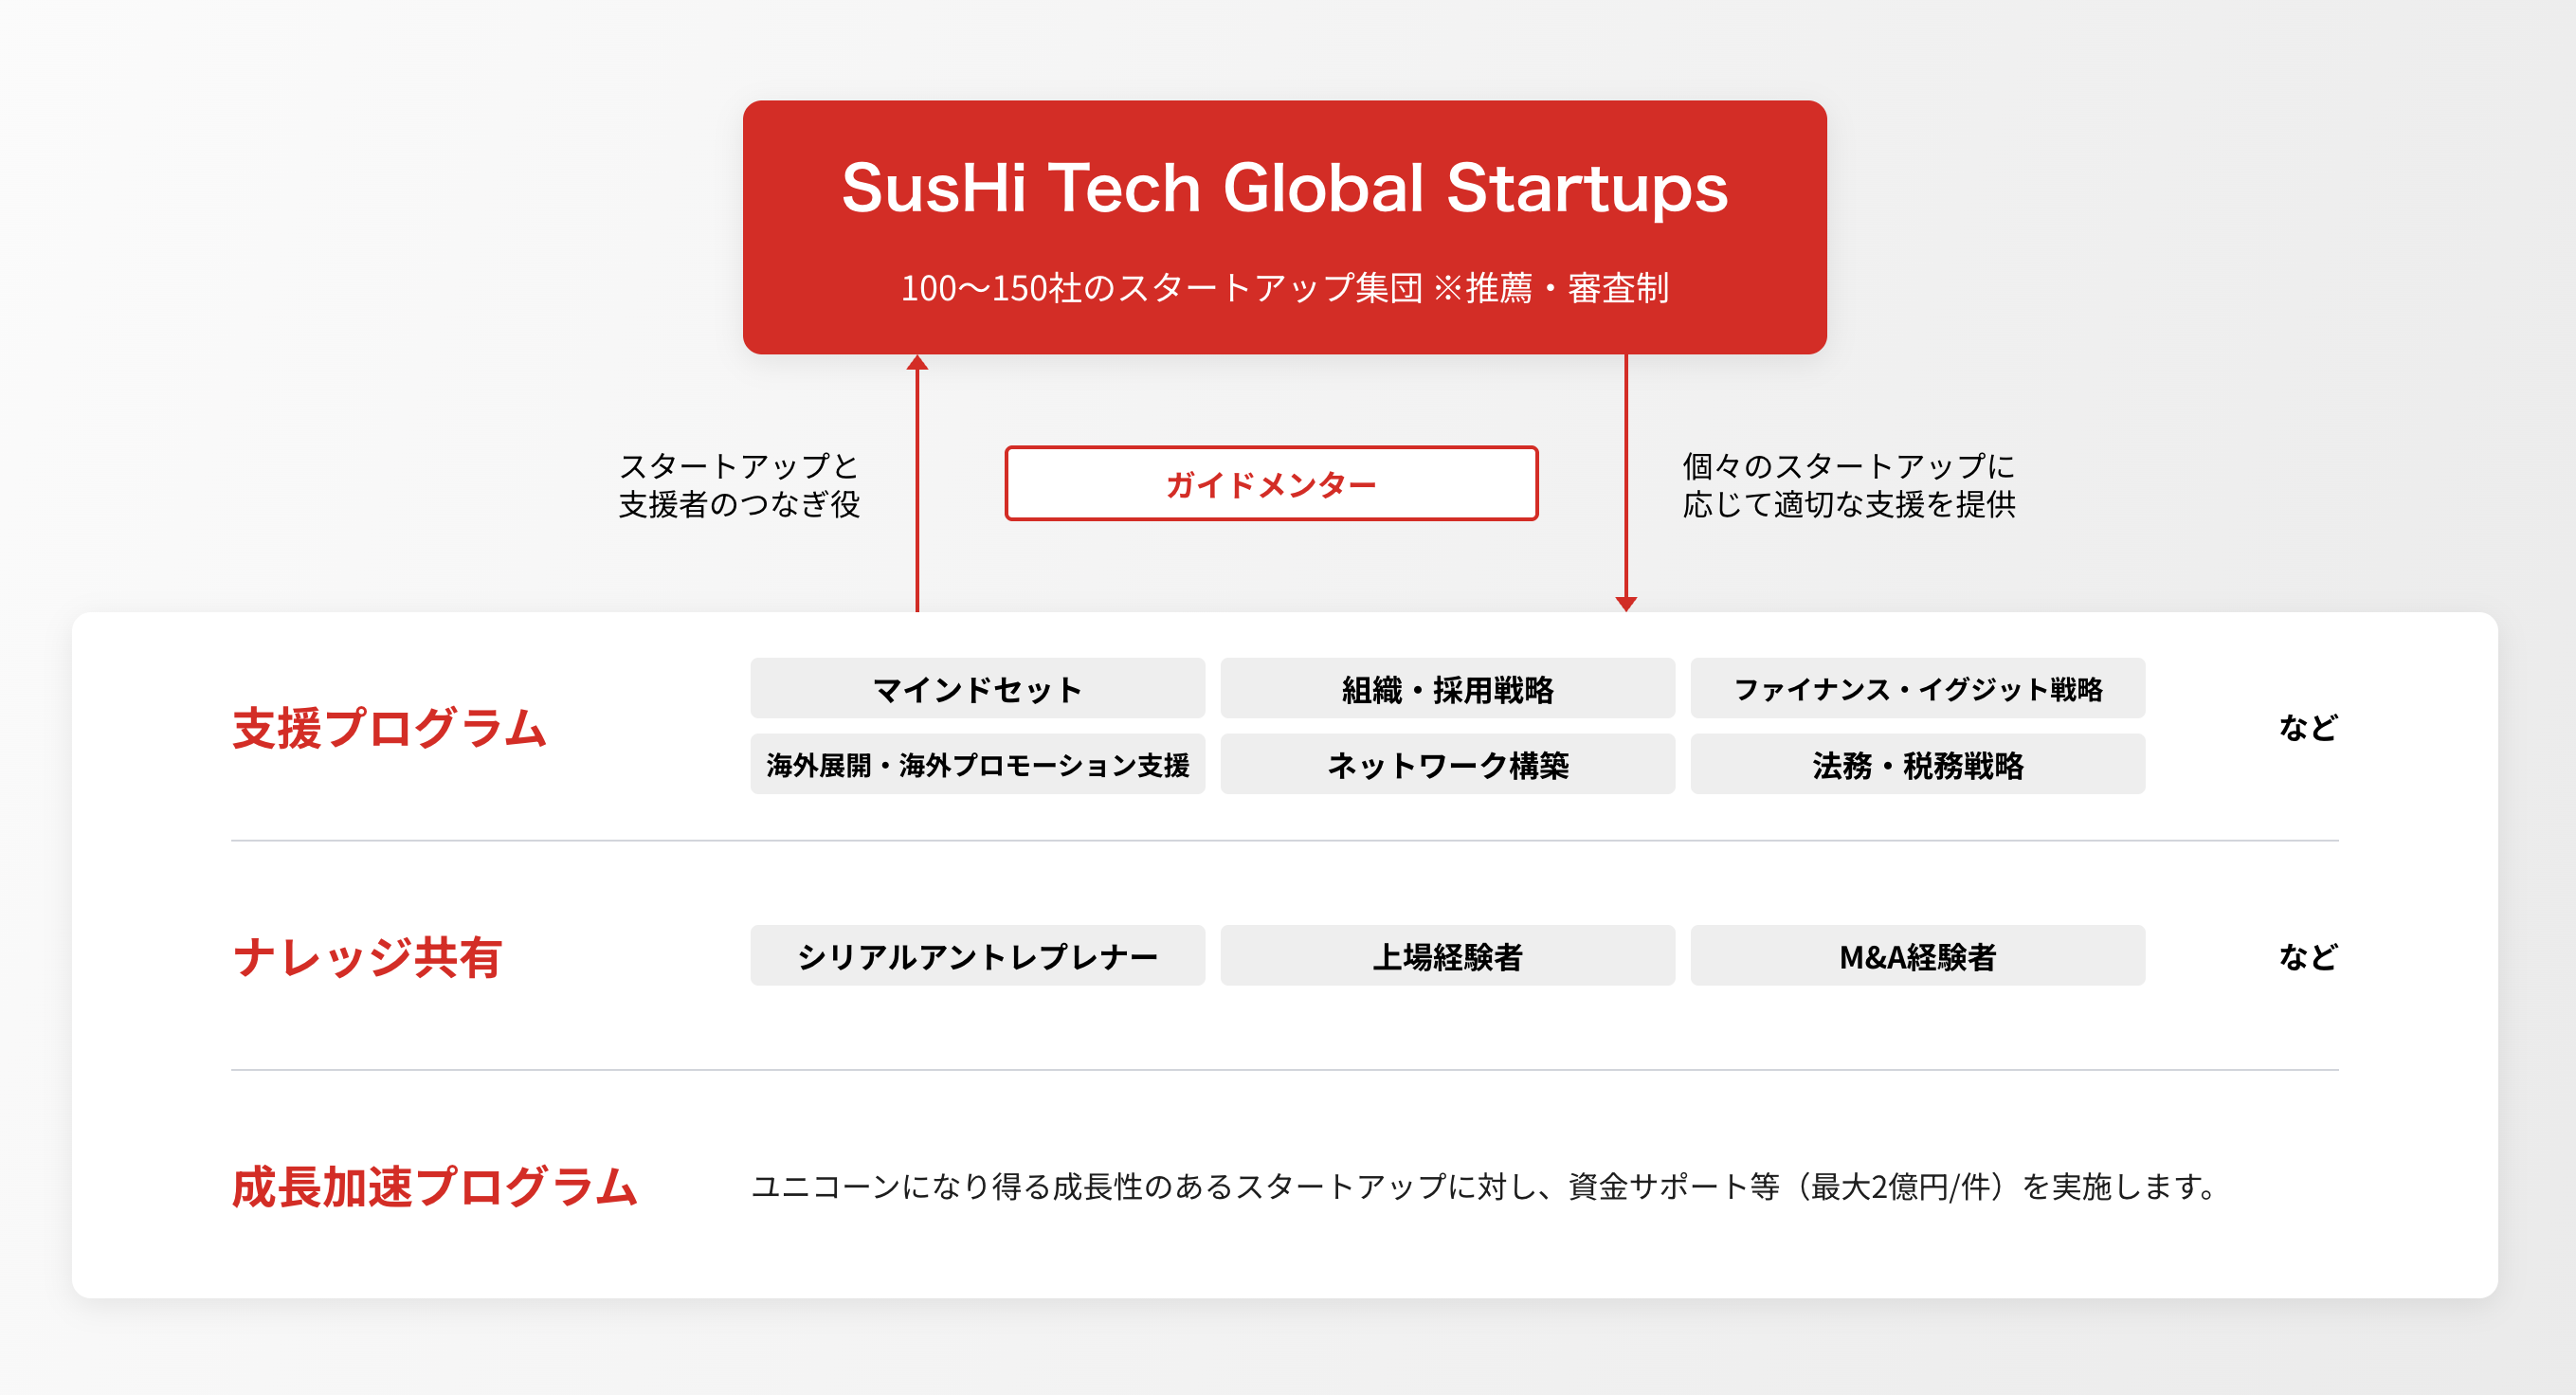Open the 海外展開・海外プロモーション支援 tag

(x=977, y=765)
